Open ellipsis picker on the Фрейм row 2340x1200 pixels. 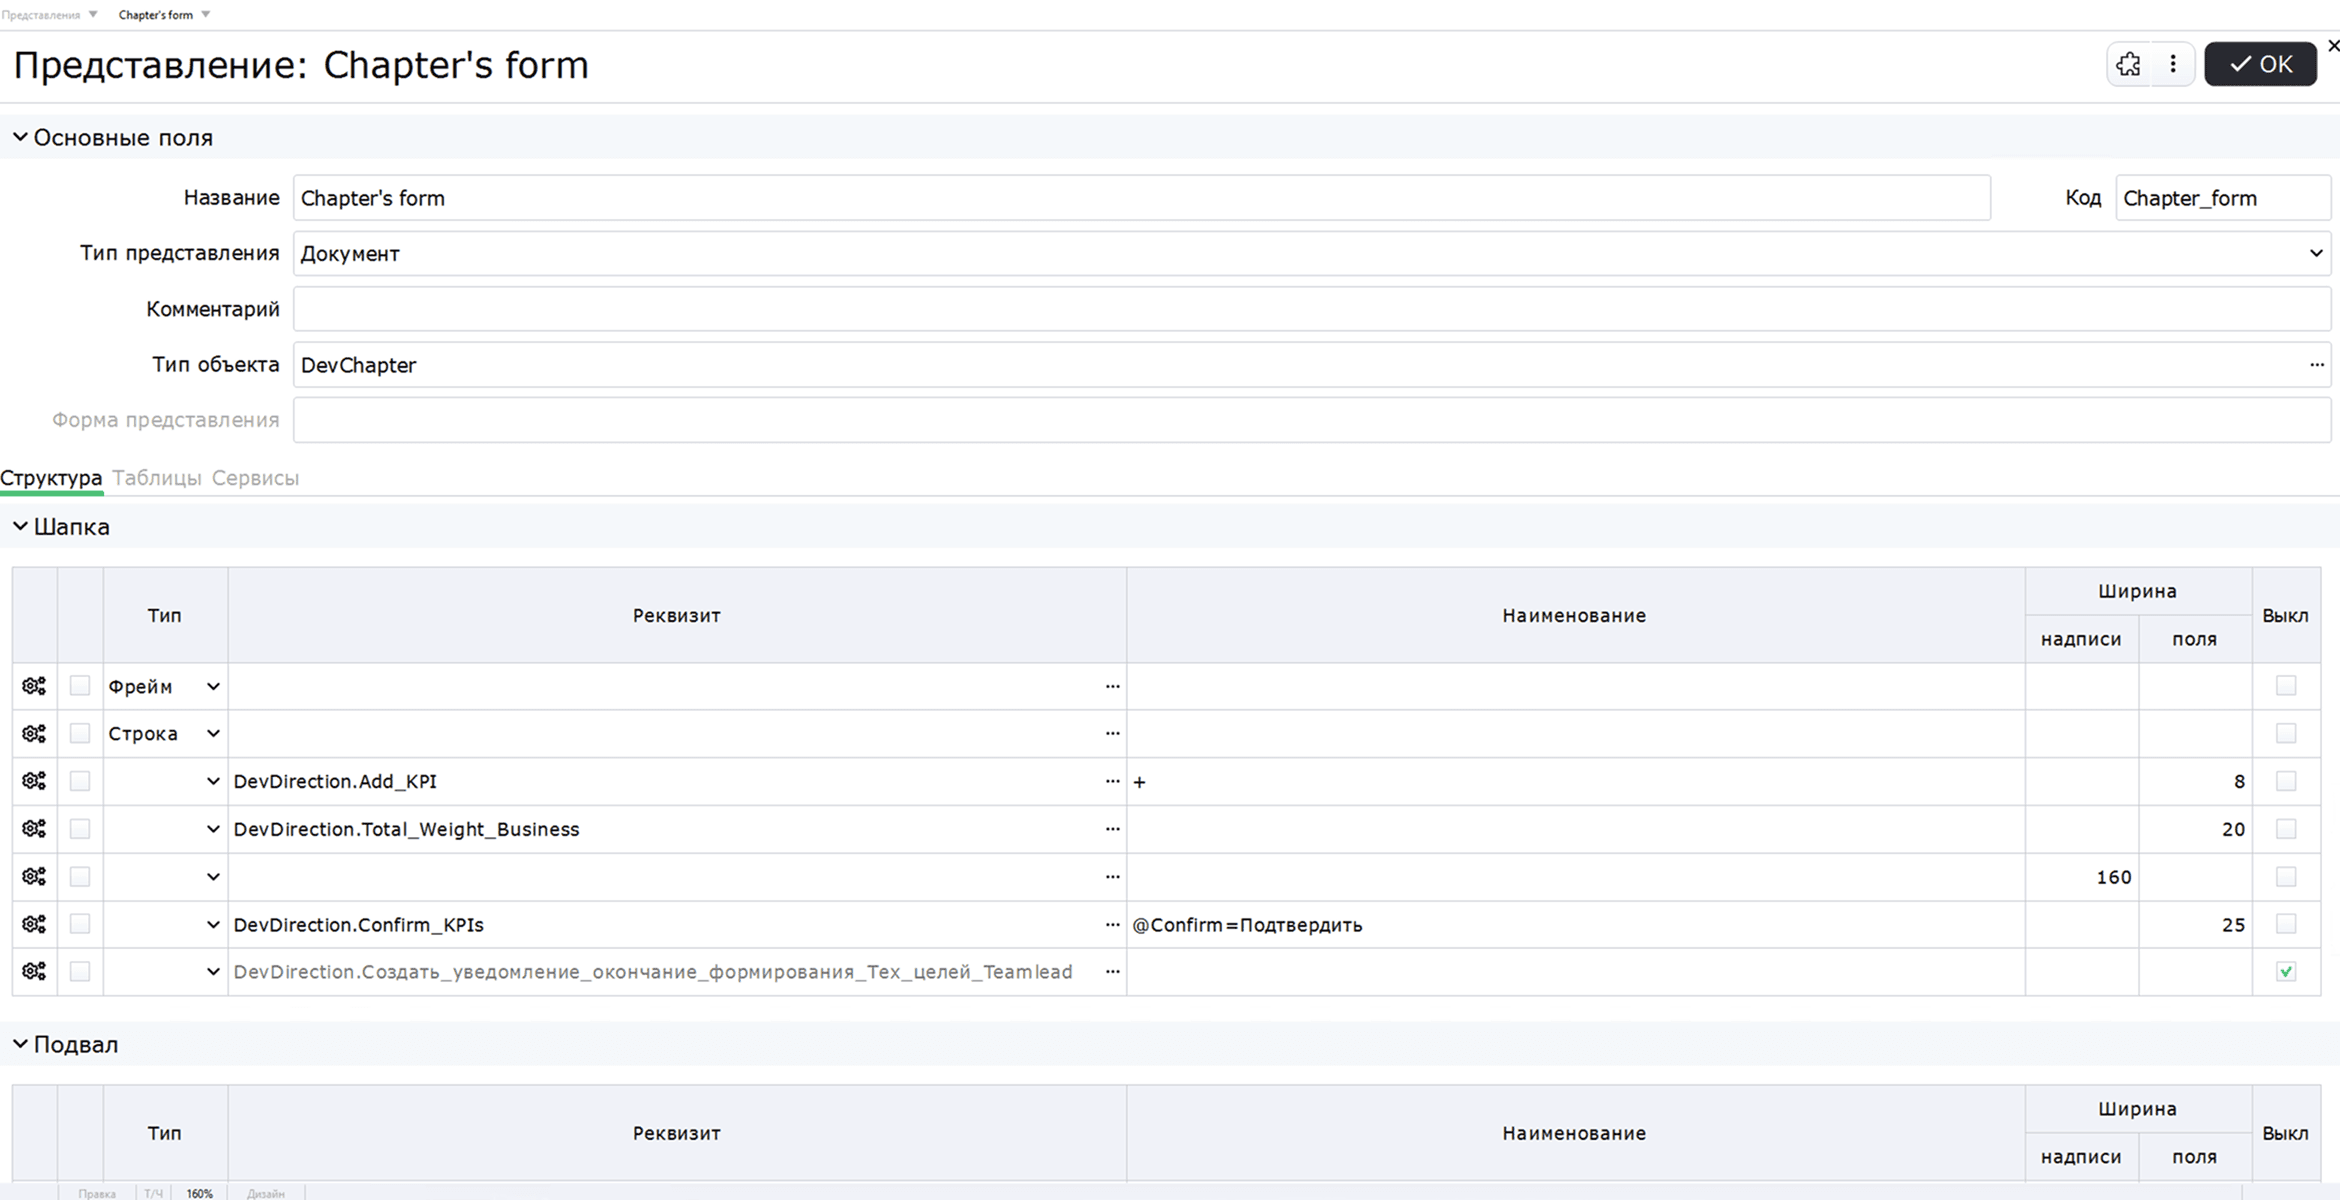(x=1112, y=686)
